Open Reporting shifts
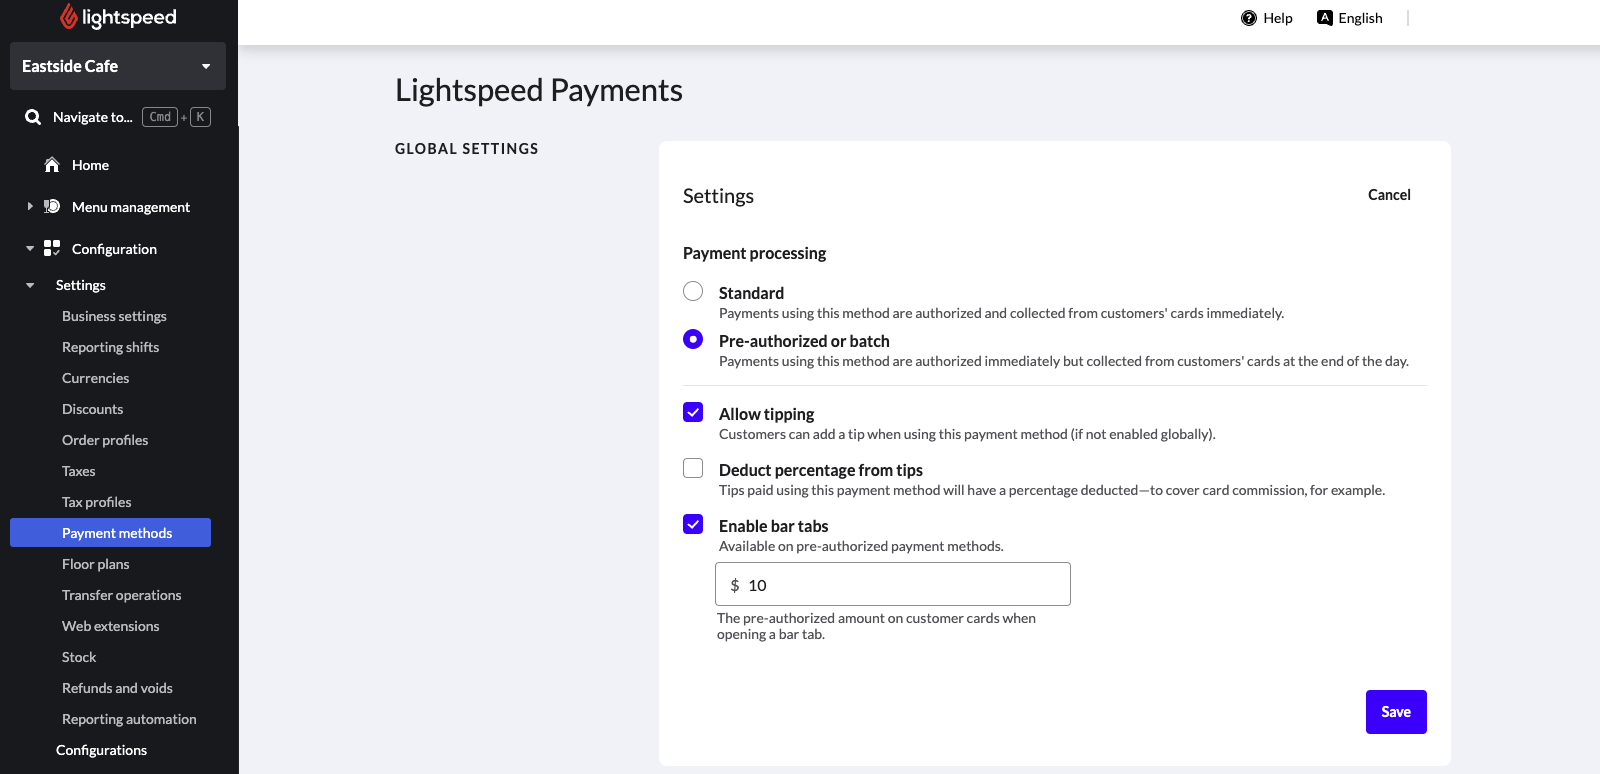Viewport: 1600px width, 774px height. 110,347
